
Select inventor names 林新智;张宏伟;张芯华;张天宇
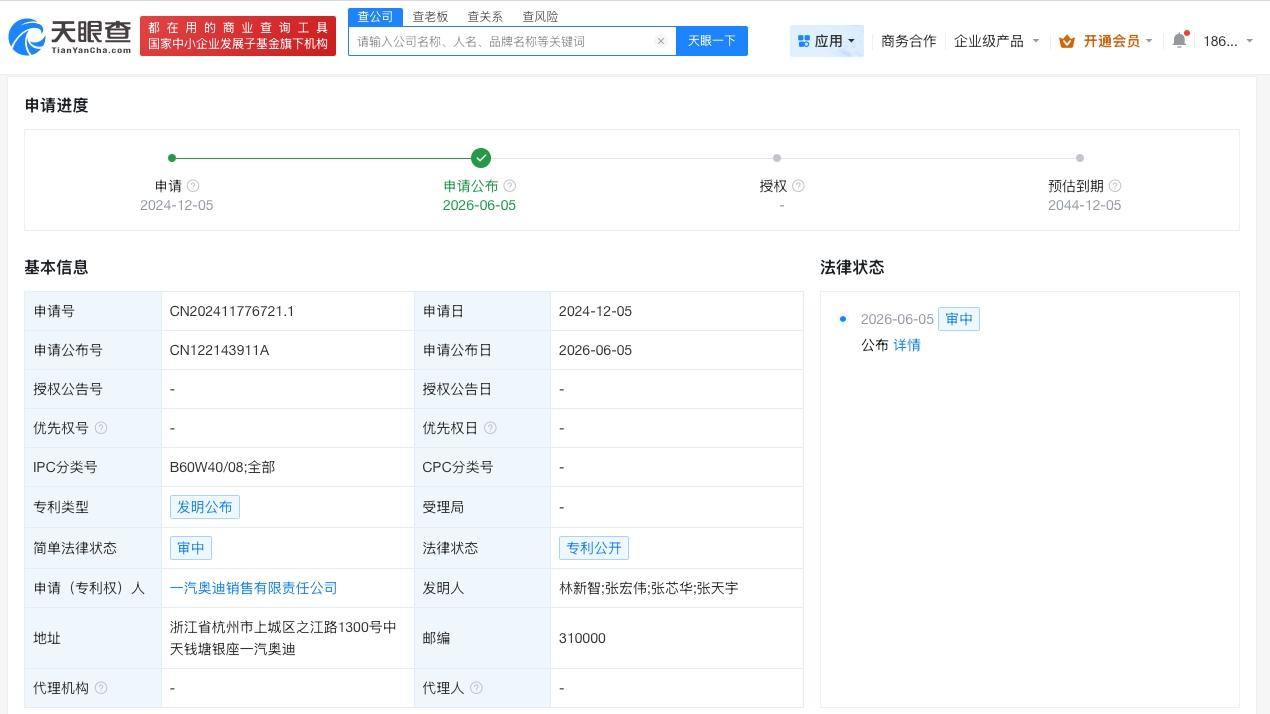(649, 588)
